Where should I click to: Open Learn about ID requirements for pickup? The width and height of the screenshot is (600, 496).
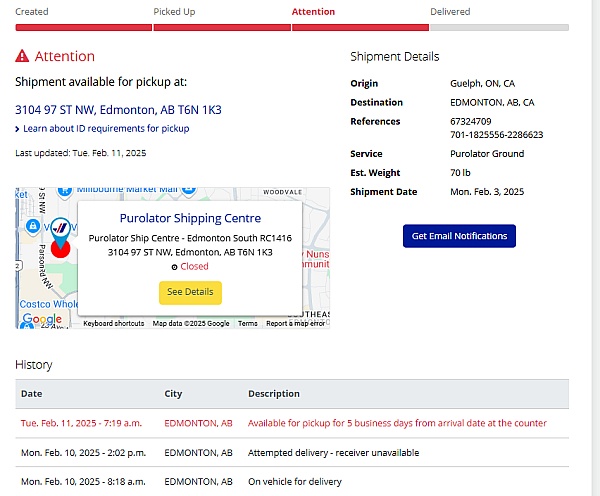pyautogui.click(x=106, y=129)
